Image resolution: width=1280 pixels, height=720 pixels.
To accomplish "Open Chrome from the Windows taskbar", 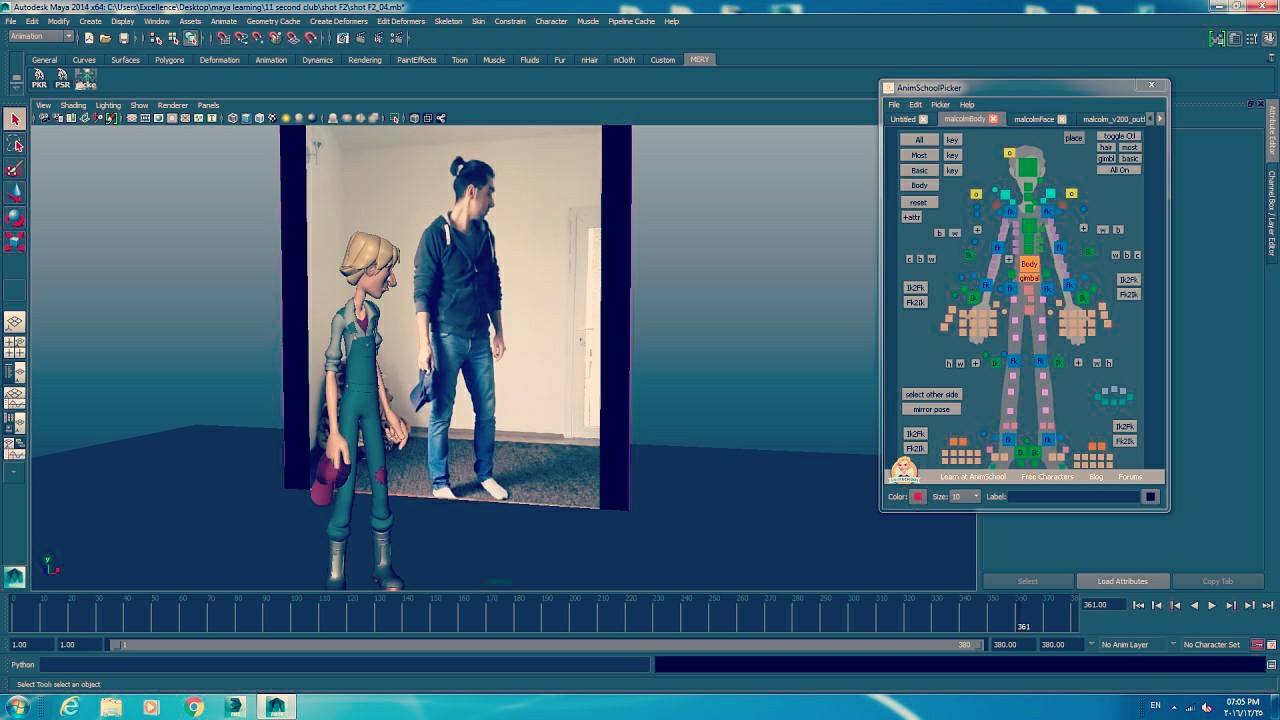I will click(x=194, y=707).
